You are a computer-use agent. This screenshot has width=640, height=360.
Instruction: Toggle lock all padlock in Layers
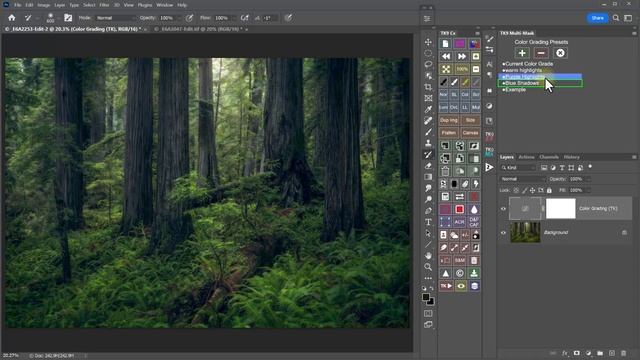click(549, 190)
